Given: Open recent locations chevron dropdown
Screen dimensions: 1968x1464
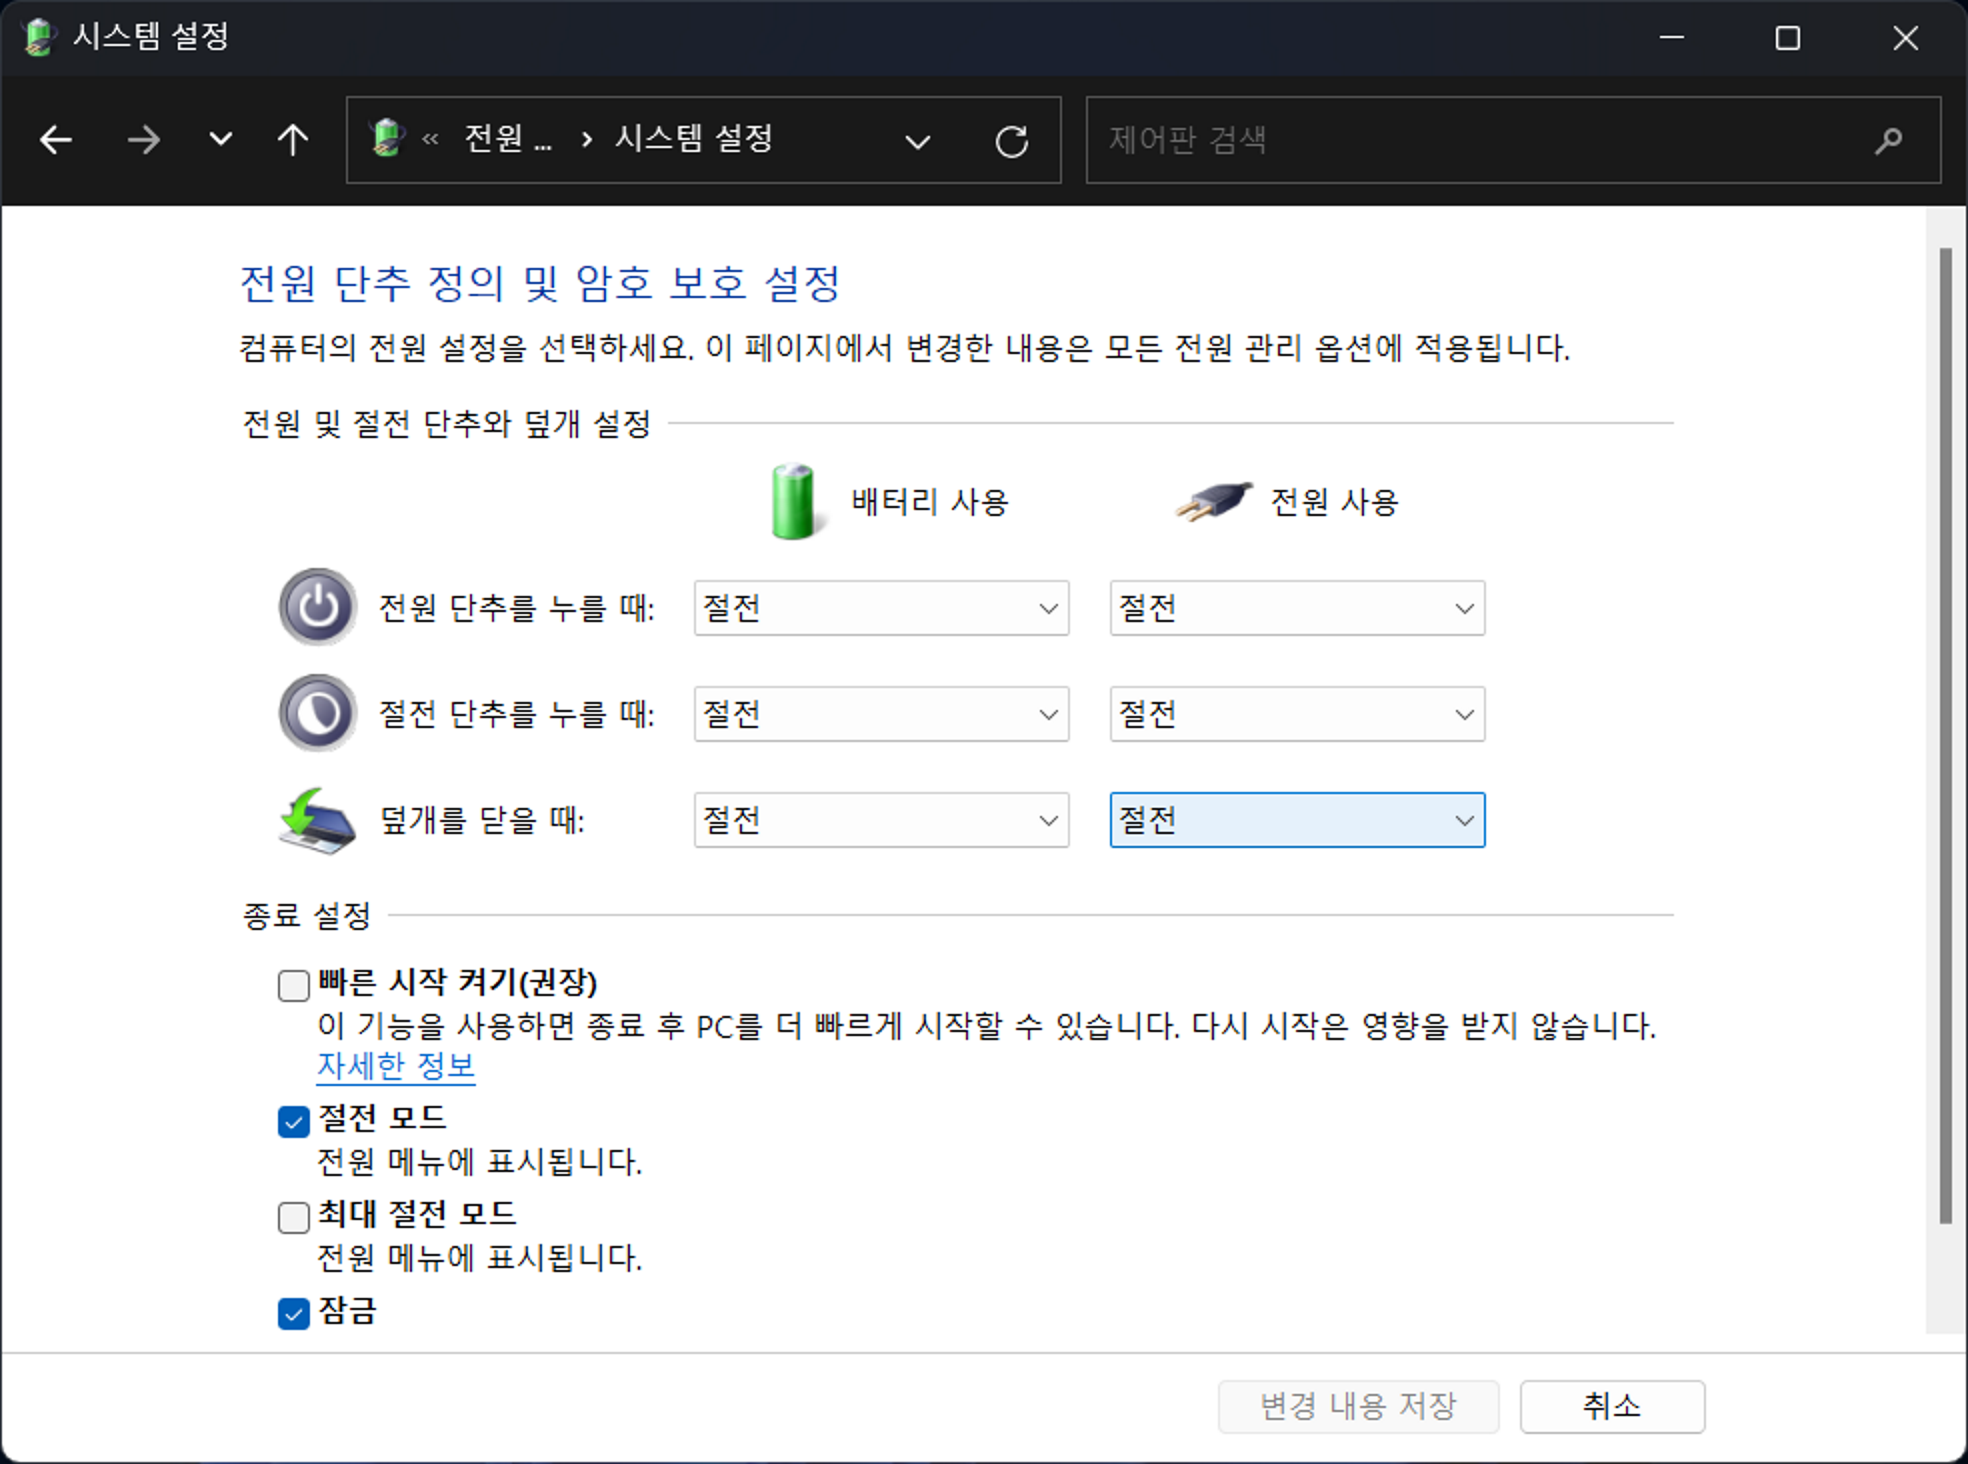Looking at the screenshot, I should point(220,140).
